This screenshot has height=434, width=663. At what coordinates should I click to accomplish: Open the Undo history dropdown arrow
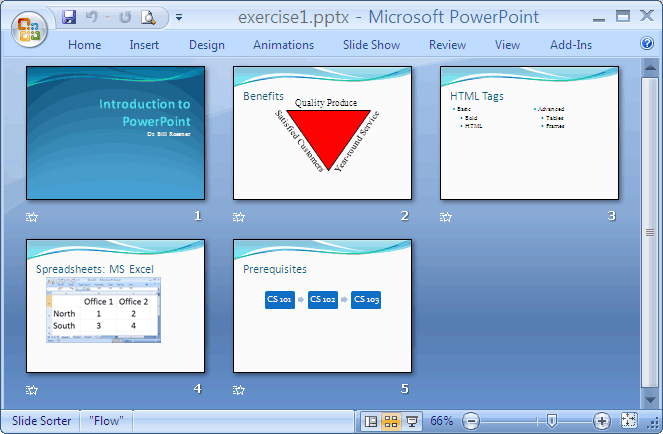click(x=107, y=17)
